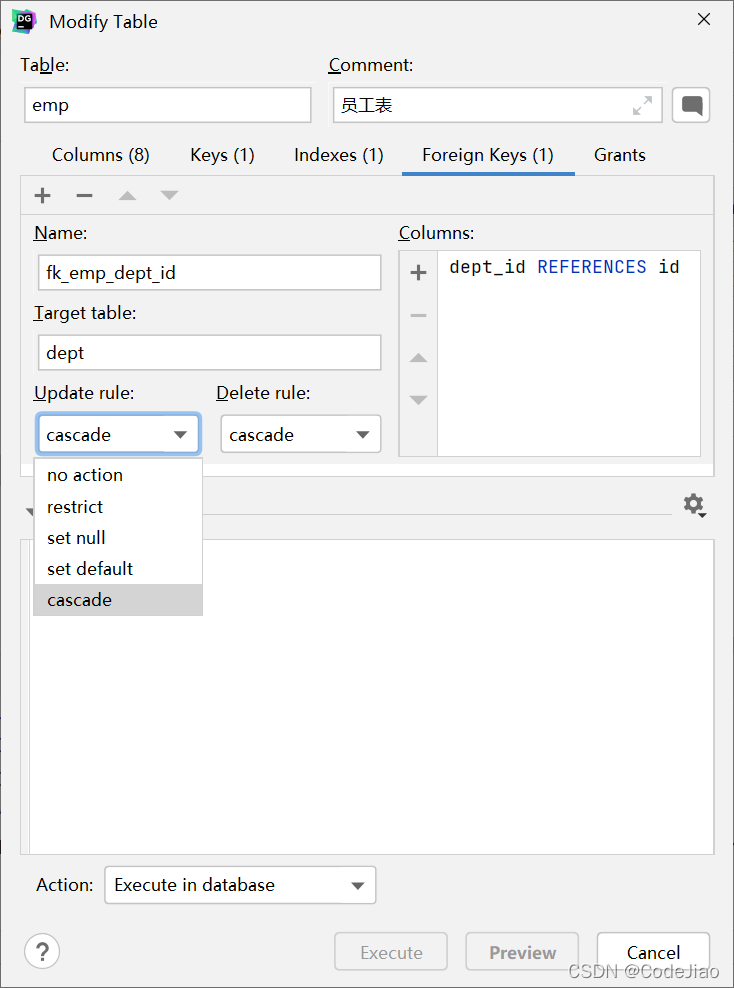Remove column reference in Columns panel

point(418,315)
